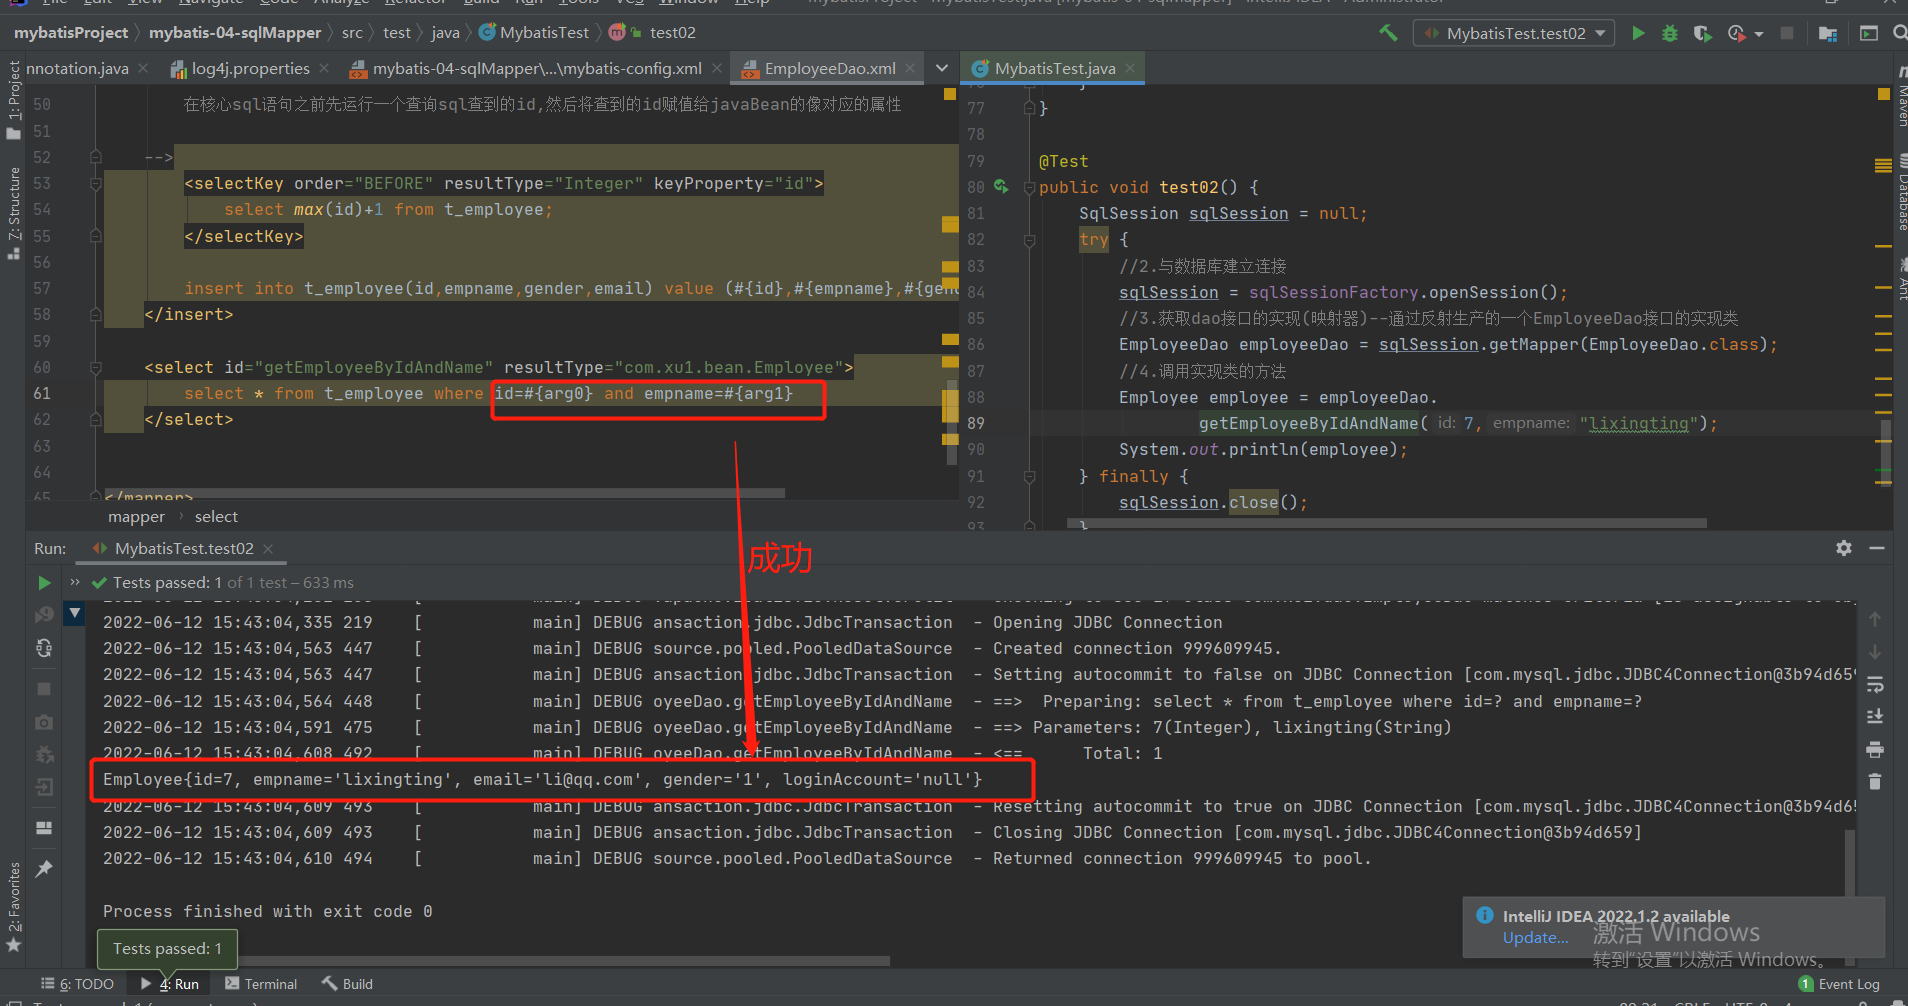1908x1006 pixels.
Task: Click the Rerun Failed Tests icon
Action: click(x=44, y=615)
